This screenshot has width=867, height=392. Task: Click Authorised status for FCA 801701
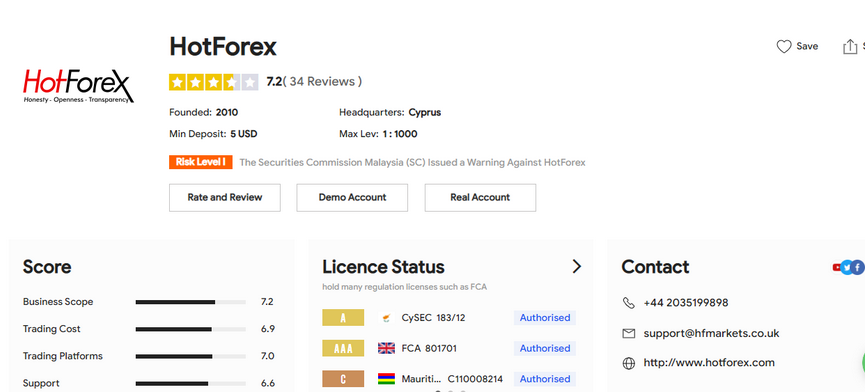coord(545,348)
